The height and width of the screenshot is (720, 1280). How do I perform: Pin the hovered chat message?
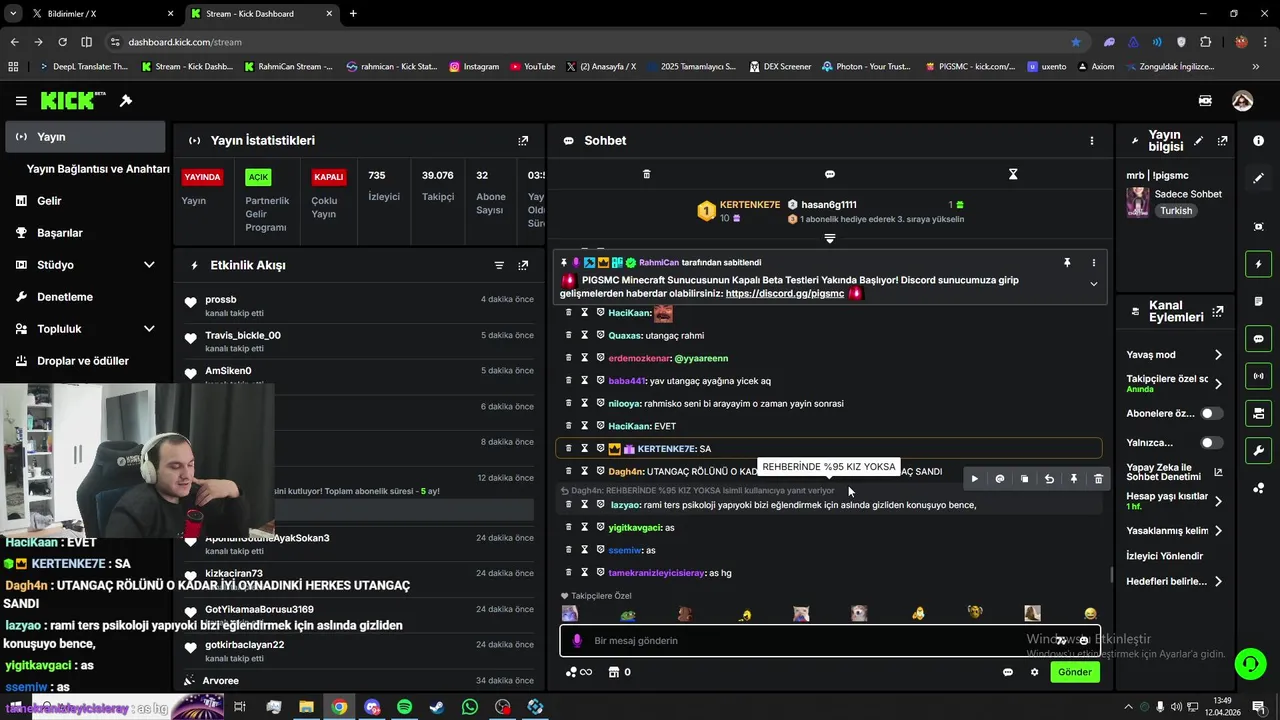[x=1074, y=479]
